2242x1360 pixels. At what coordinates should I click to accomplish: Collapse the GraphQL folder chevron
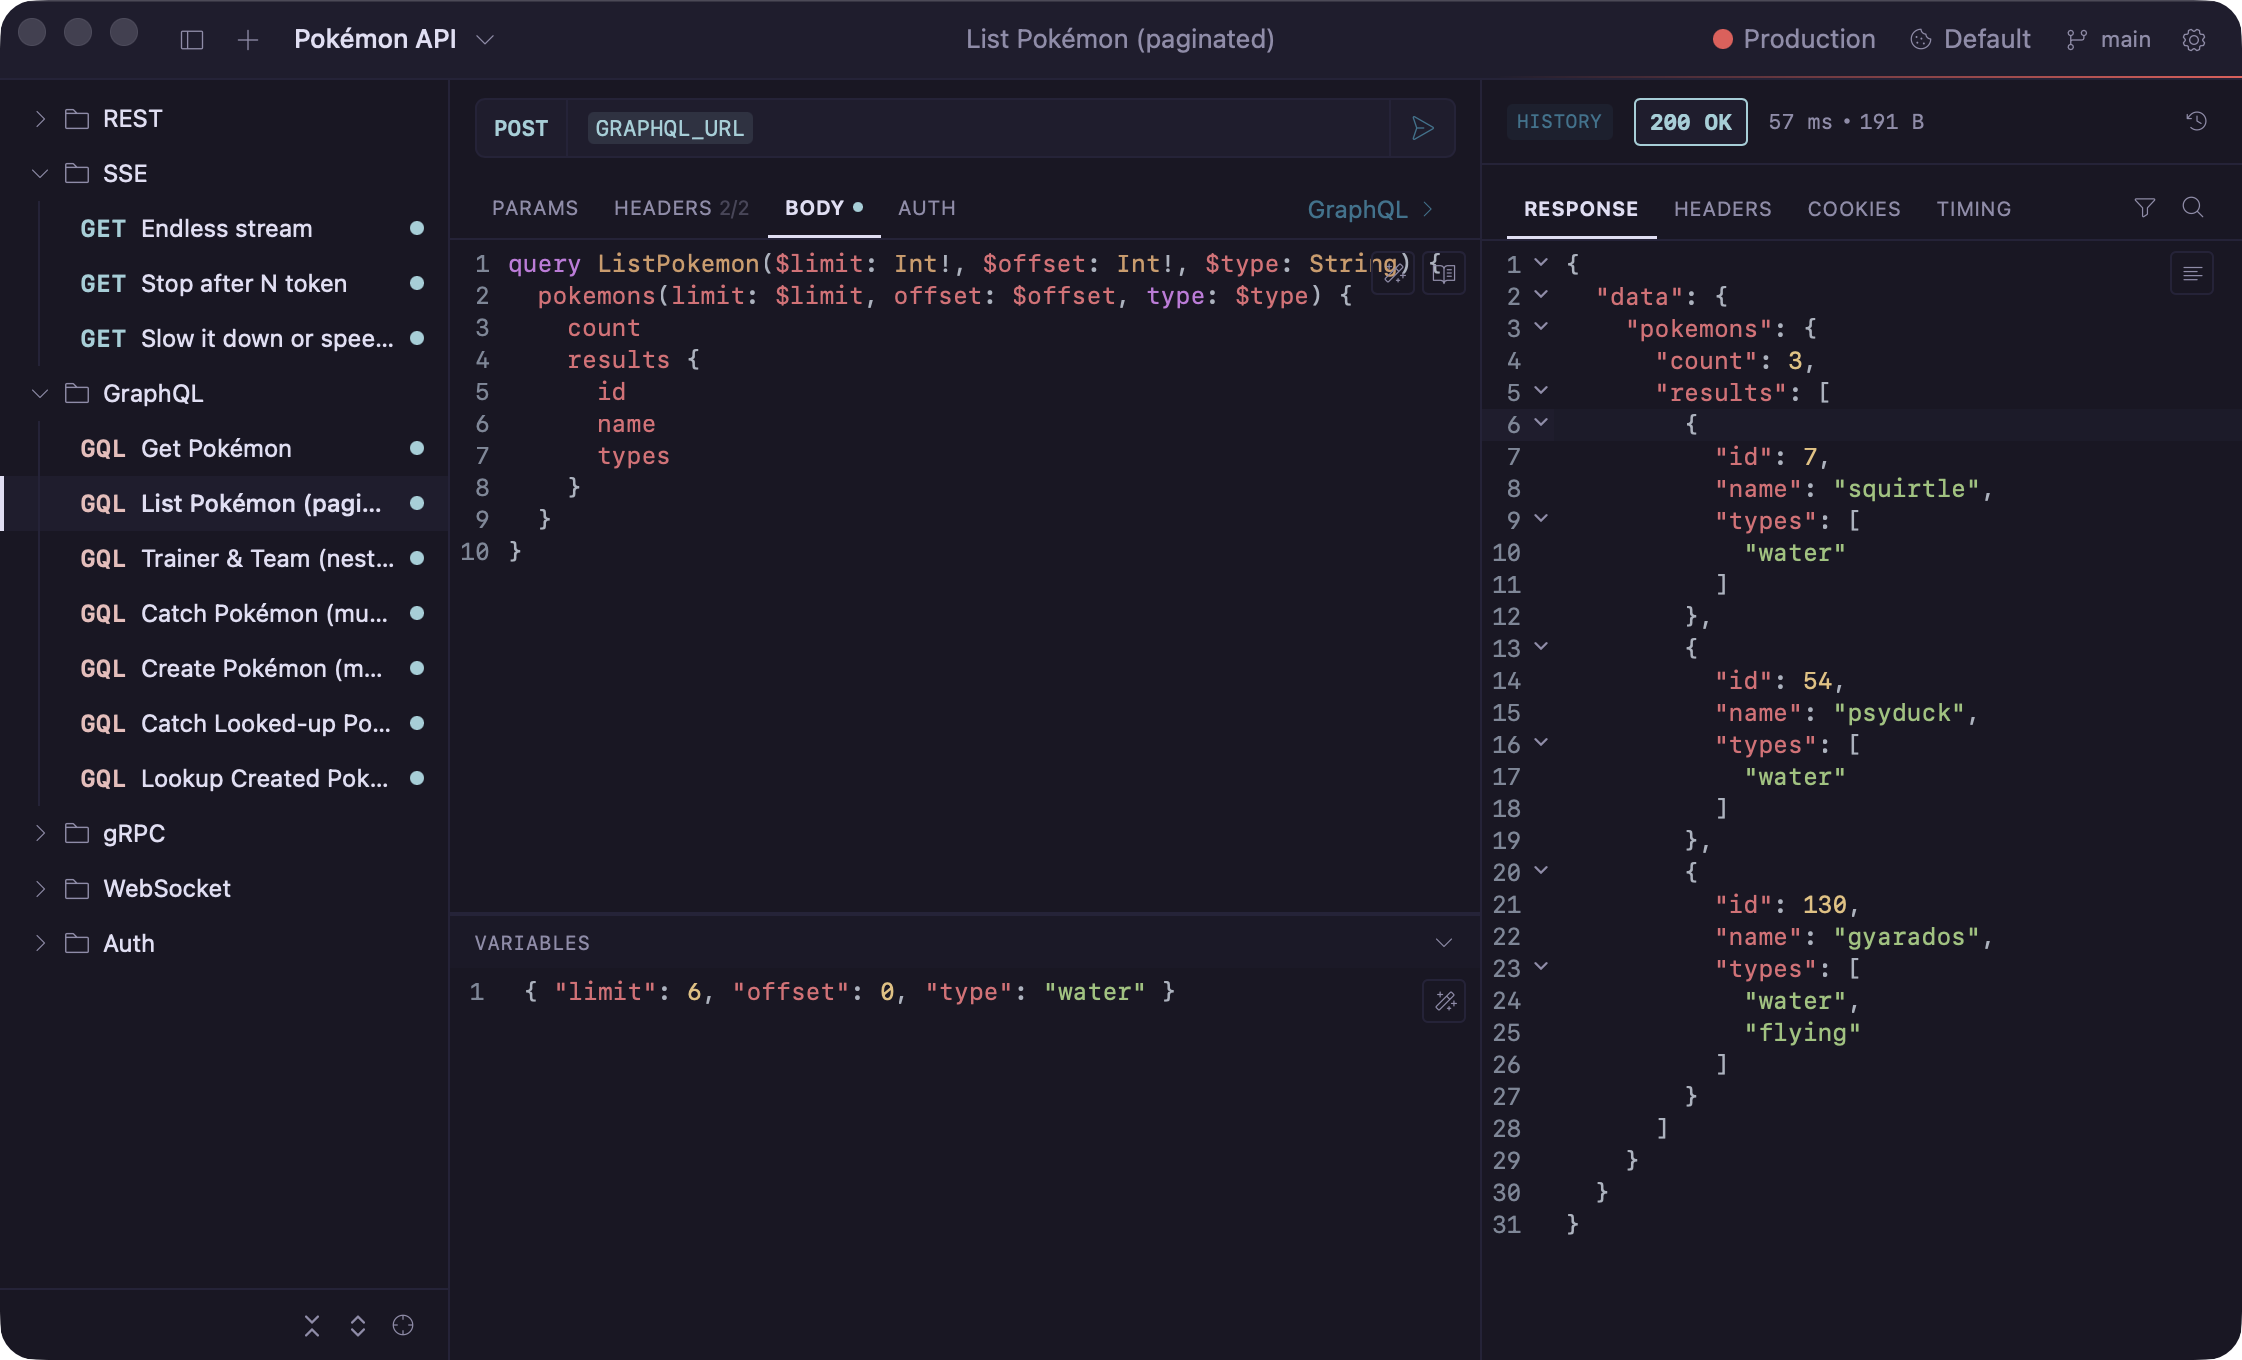[x=40, y=394]
